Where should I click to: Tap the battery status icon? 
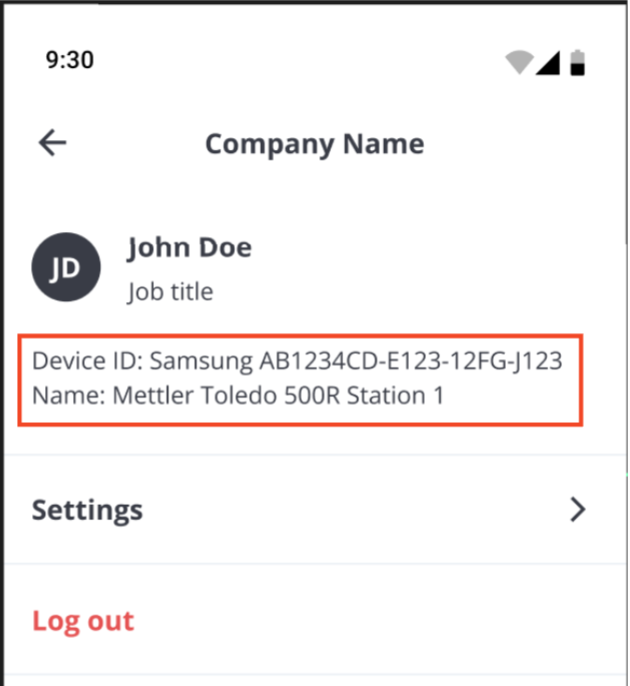click(x=577, y=62)
